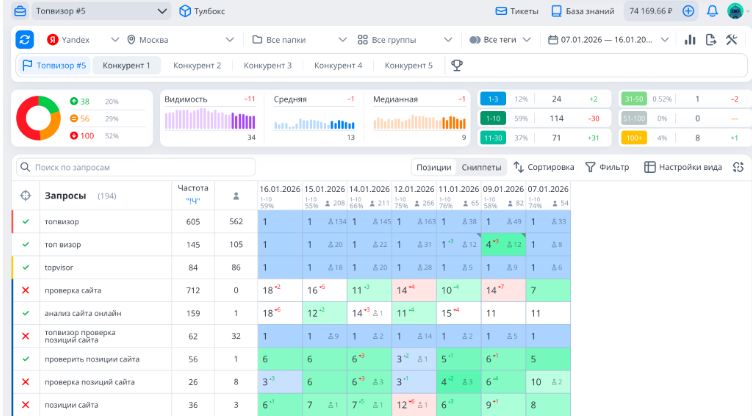Click the Видимость purple bar chart
Image resolution: width=752 pixels, height=416 pixels.
(210, 119)
